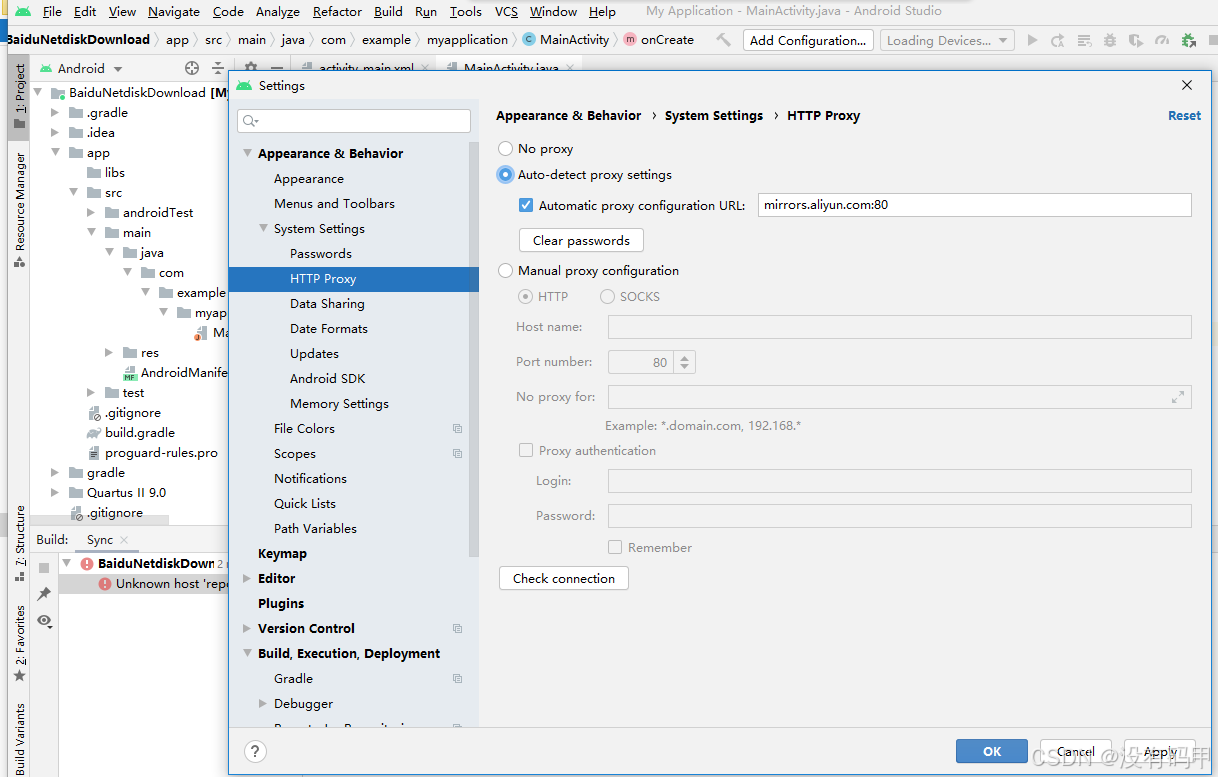
Task: Click the copy icon beside Version Control
Action: pos(457,629)
